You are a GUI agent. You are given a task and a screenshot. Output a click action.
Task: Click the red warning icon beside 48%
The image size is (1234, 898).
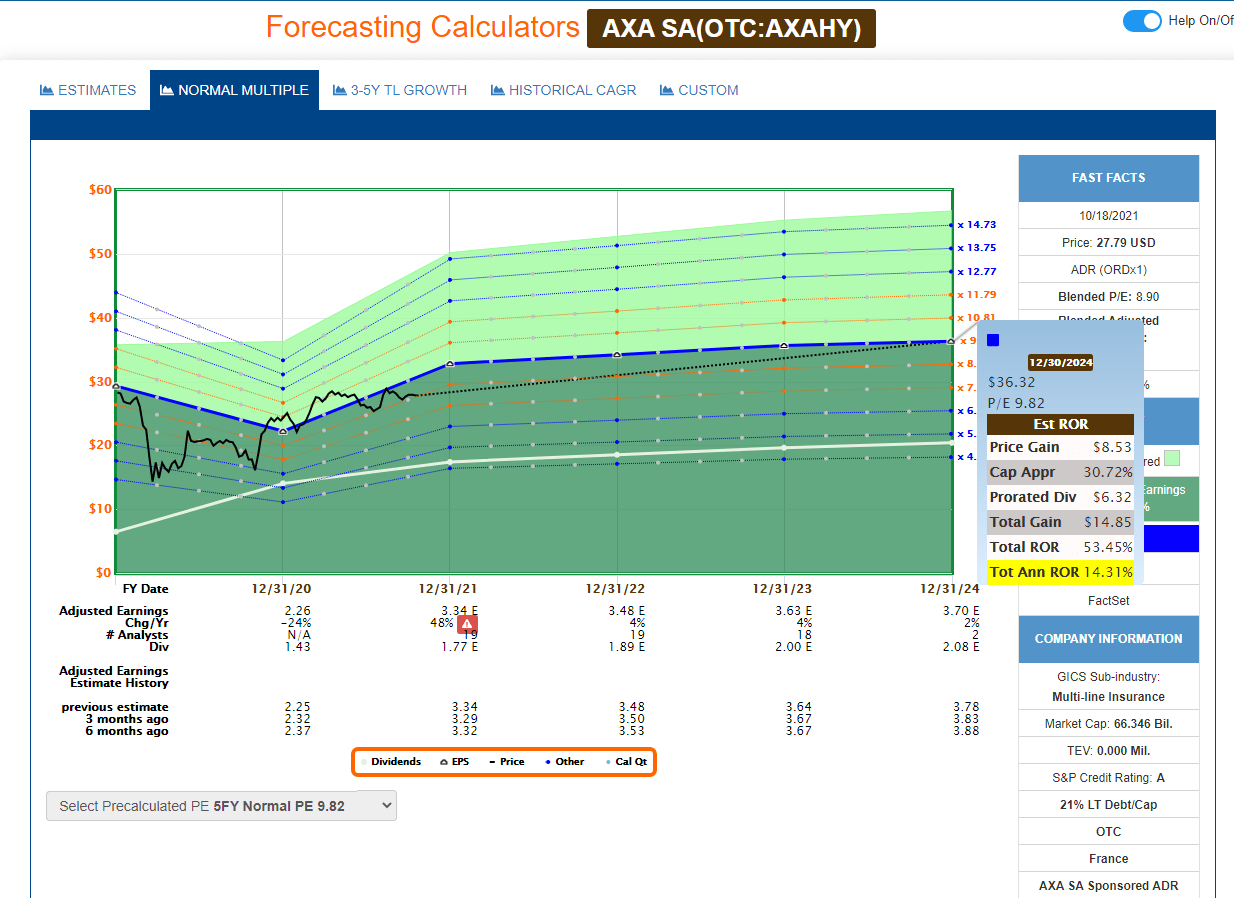tap(467, 624)
